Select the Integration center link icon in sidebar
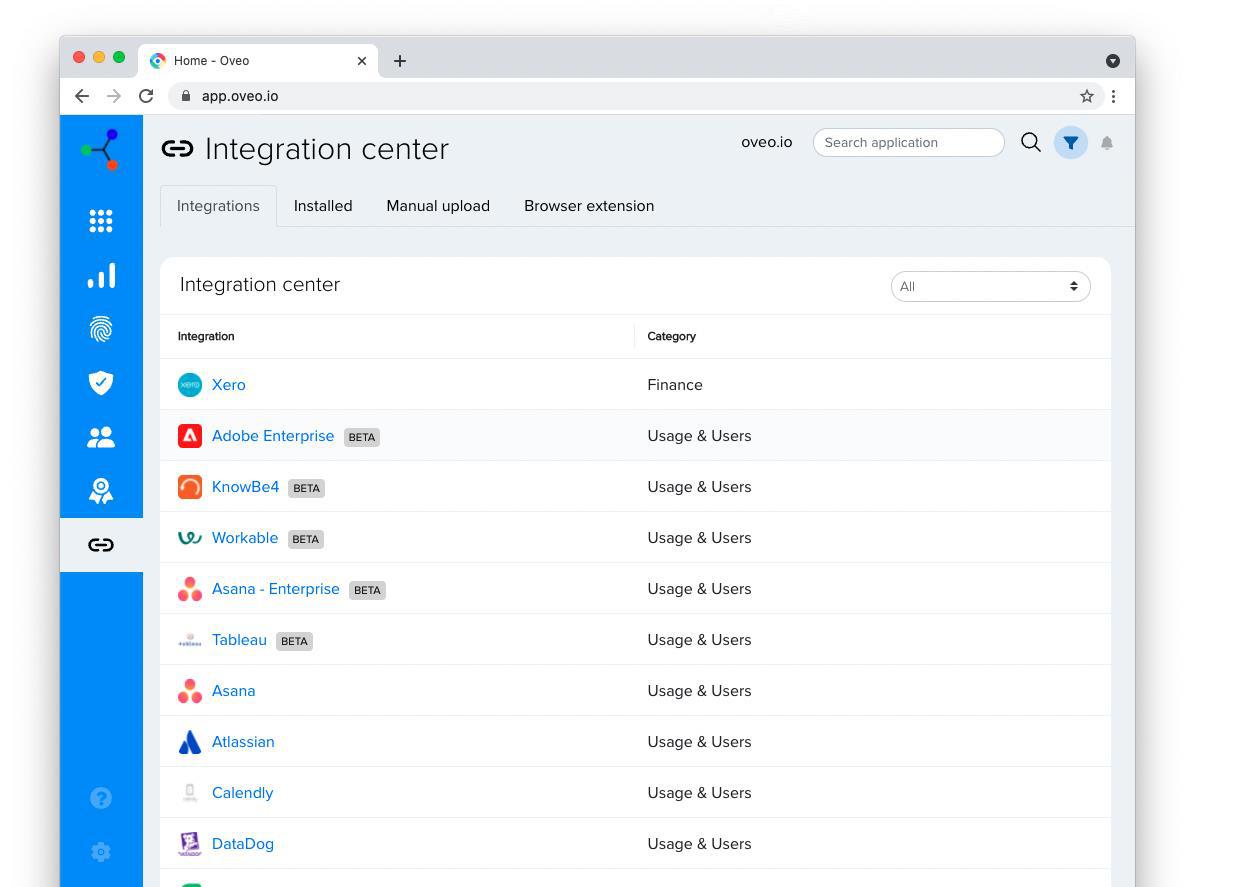This screenshot has height=887, width=1236. [101, 545]
